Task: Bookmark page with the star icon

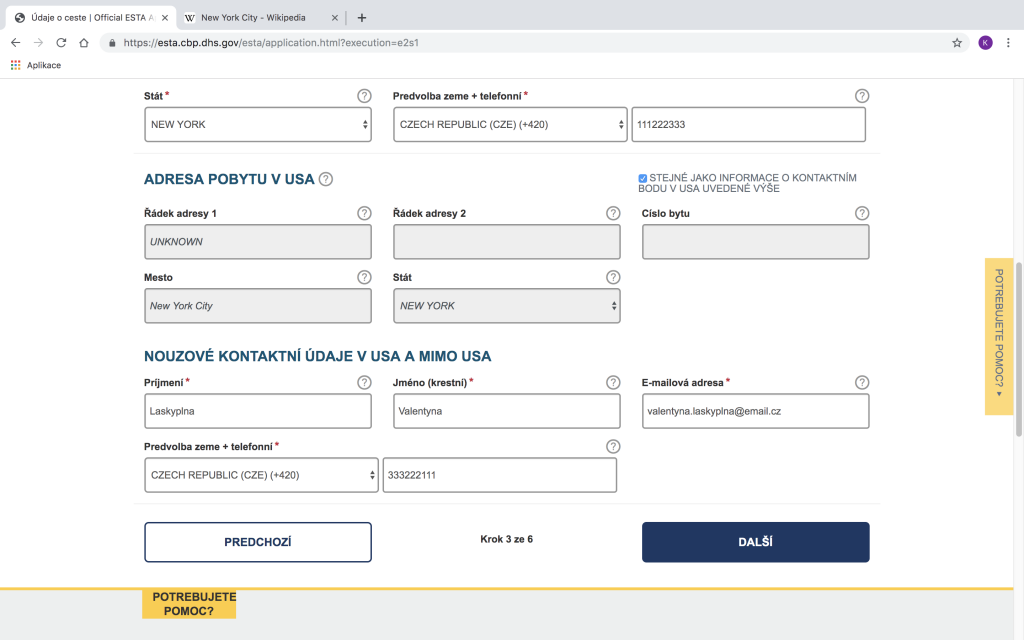Action: [957, 43]
